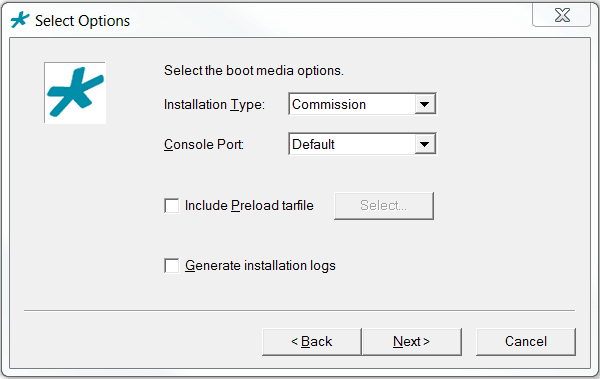The height and width of the screenshot is (379, 600).
Task: Close the Select Options dialog window
Action: click(x=562, y=15)
